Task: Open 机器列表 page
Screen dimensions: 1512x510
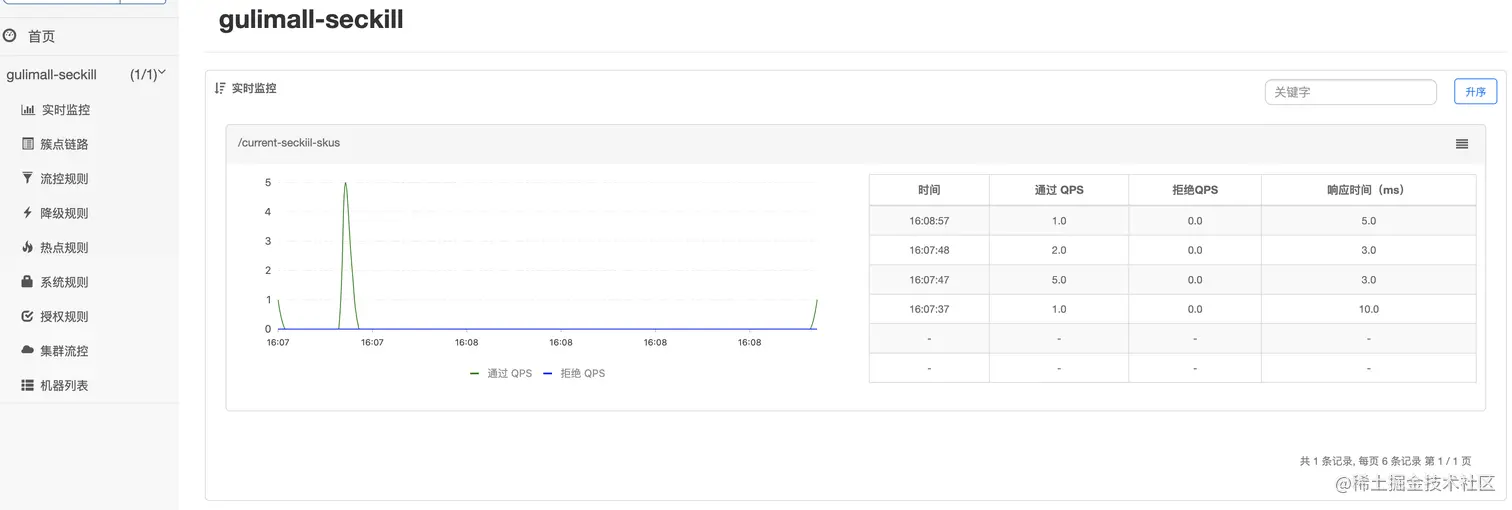Action: click(x=64, y=386)
